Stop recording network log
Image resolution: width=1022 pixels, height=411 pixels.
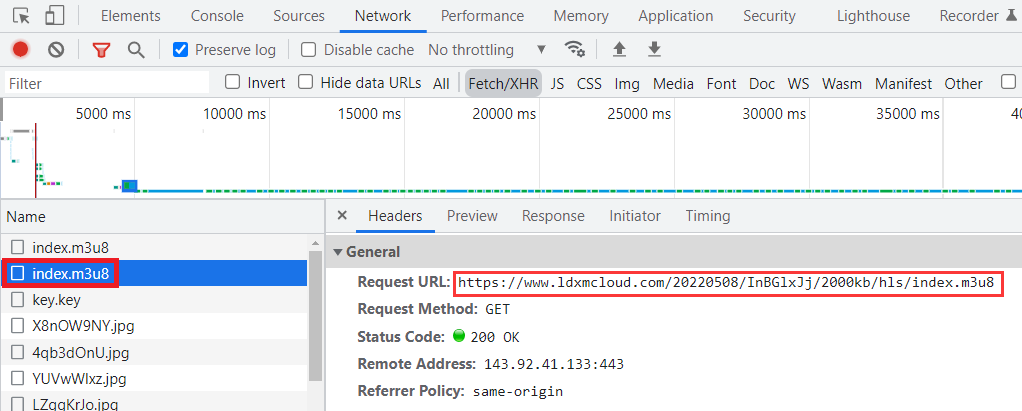tap(21, 50)
